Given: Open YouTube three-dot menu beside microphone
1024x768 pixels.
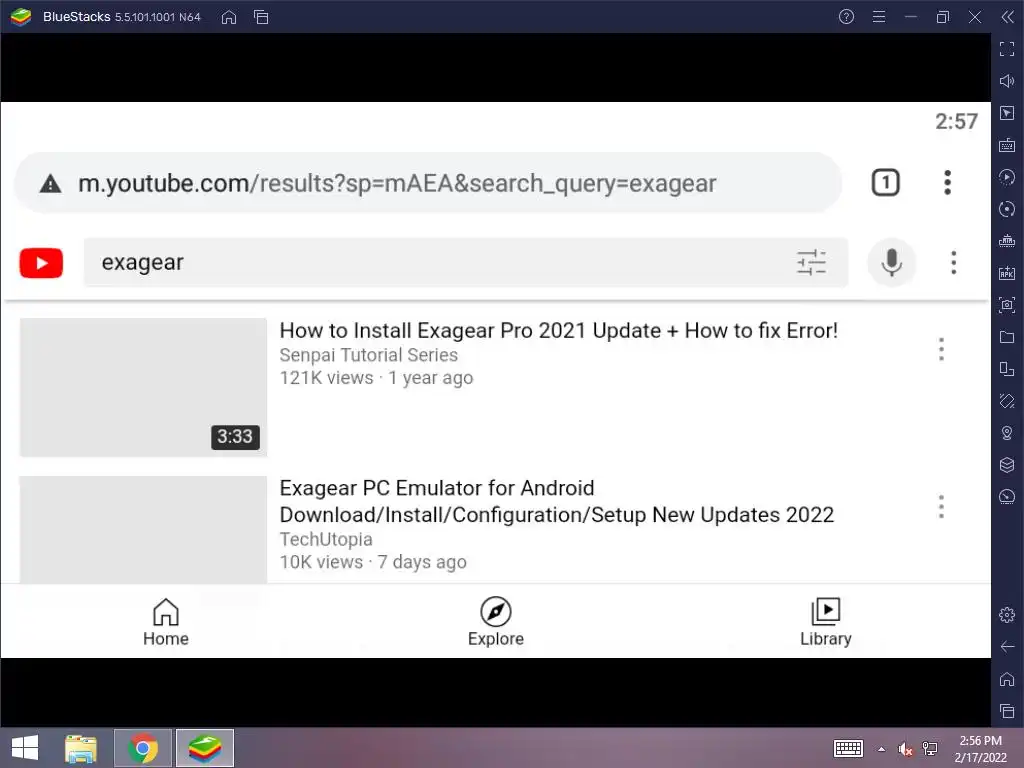Looking at the screenshot, I should pos(953,263).
